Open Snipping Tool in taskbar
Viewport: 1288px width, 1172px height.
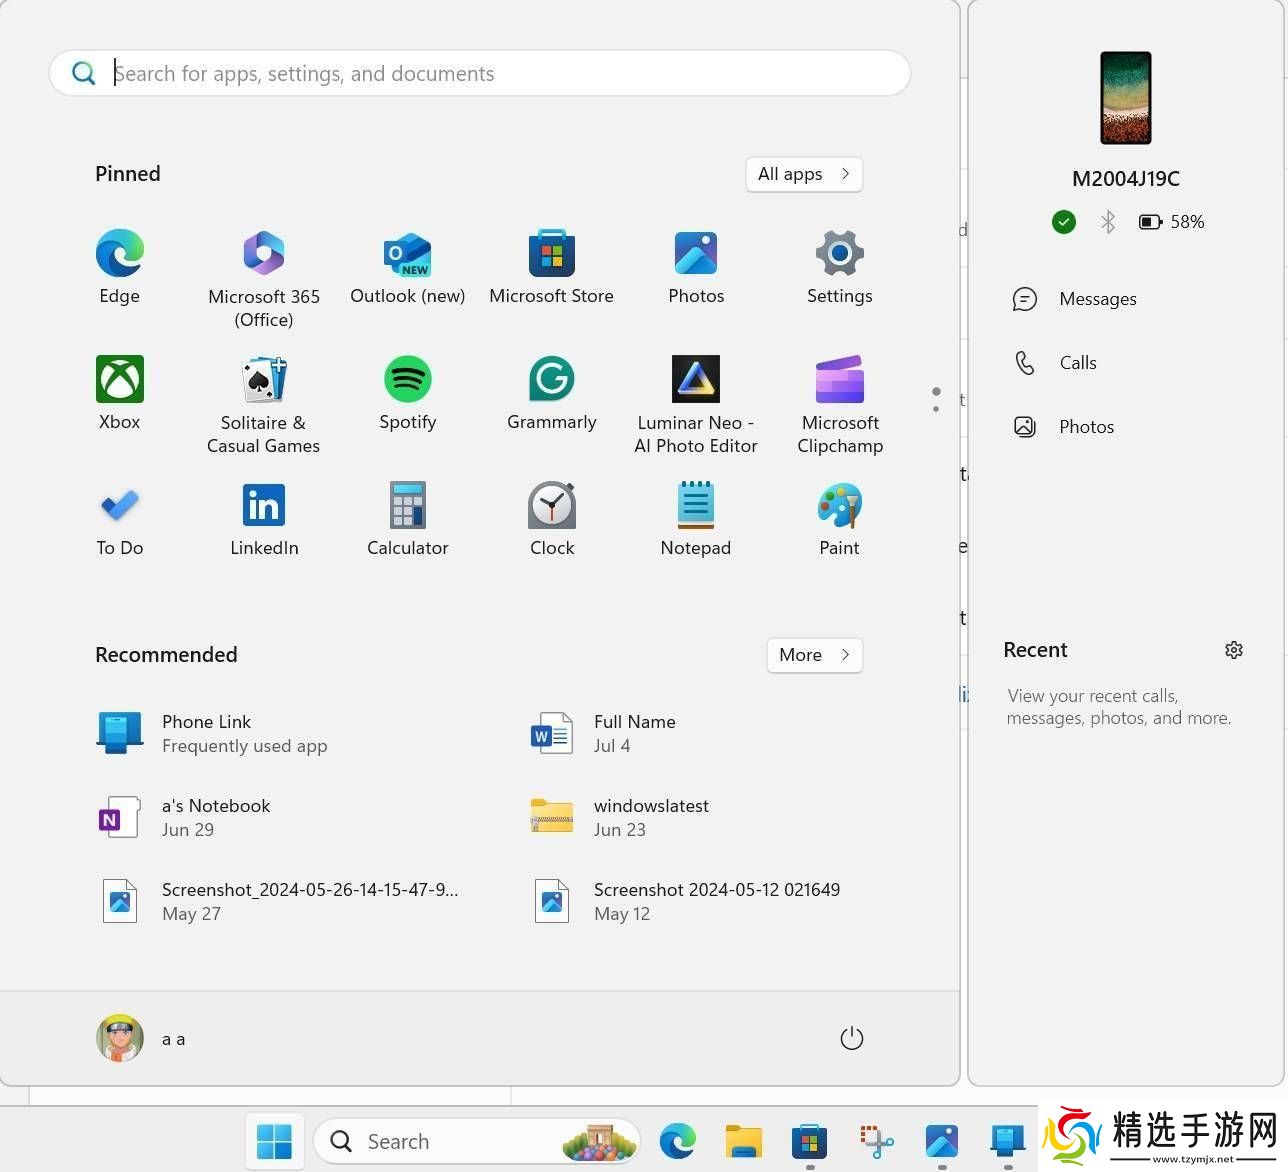(x=876, y=1141)
